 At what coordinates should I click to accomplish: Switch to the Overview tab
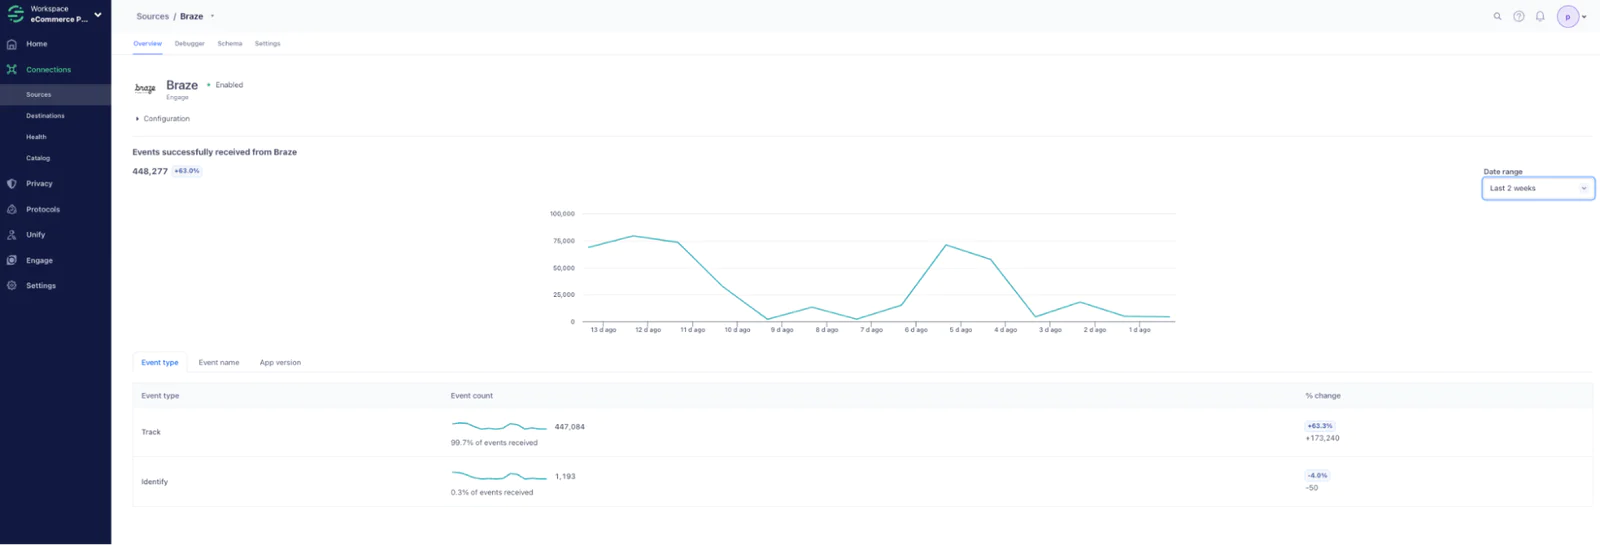tap(147, 44)
